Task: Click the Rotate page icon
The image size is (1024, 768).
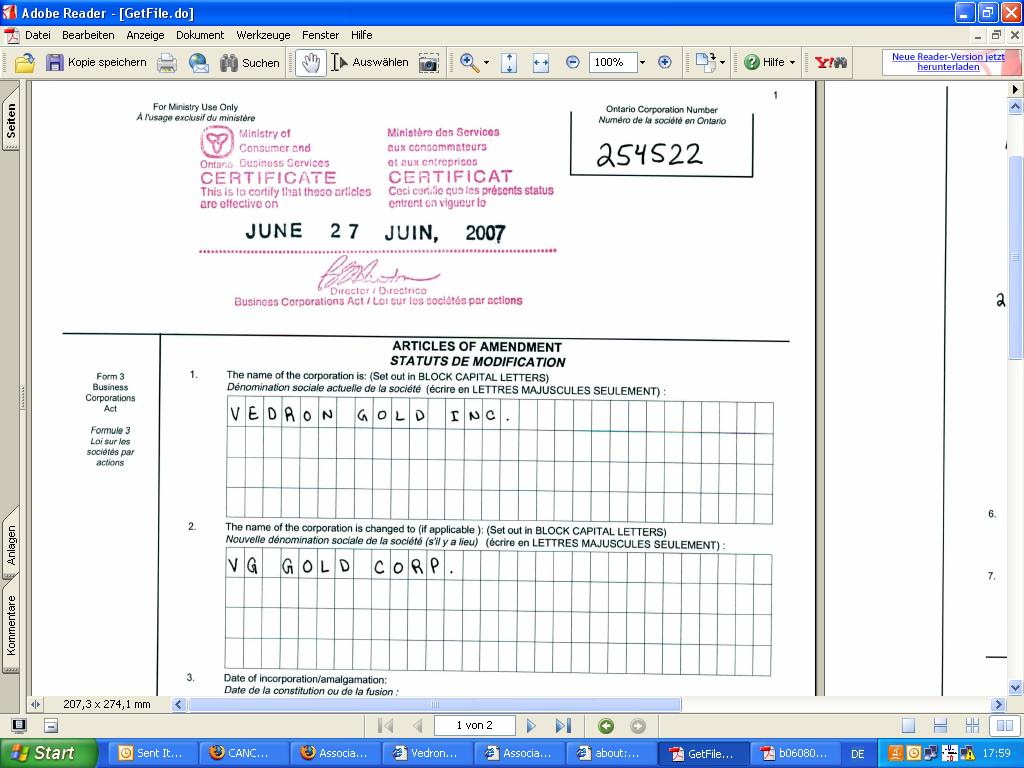Action: point(705,62)
